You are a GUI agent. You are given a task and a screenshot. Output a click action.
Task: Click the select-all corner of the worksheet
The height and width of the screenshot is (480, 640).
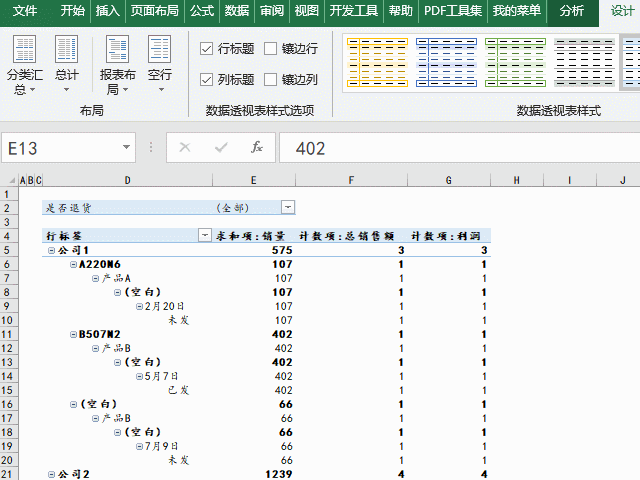[x=9, y=180]
